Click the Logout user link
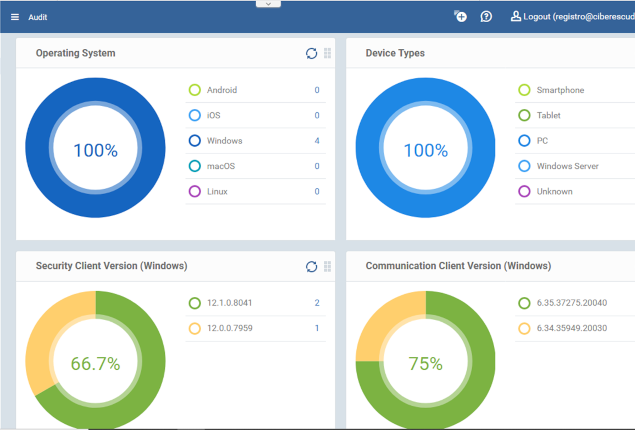The image size is (635, 430). point(573,17)
